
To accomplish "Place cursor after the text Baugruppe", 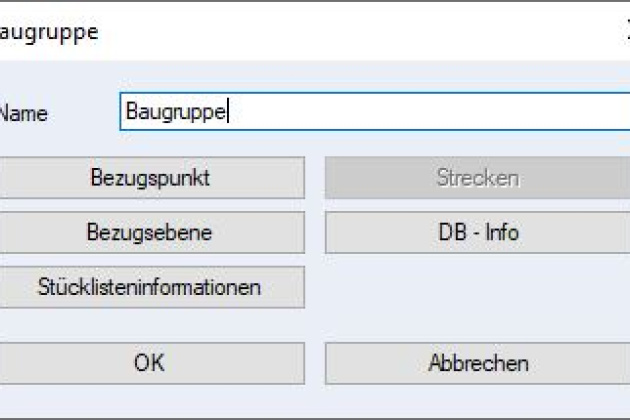I will [x=231, y=112].
